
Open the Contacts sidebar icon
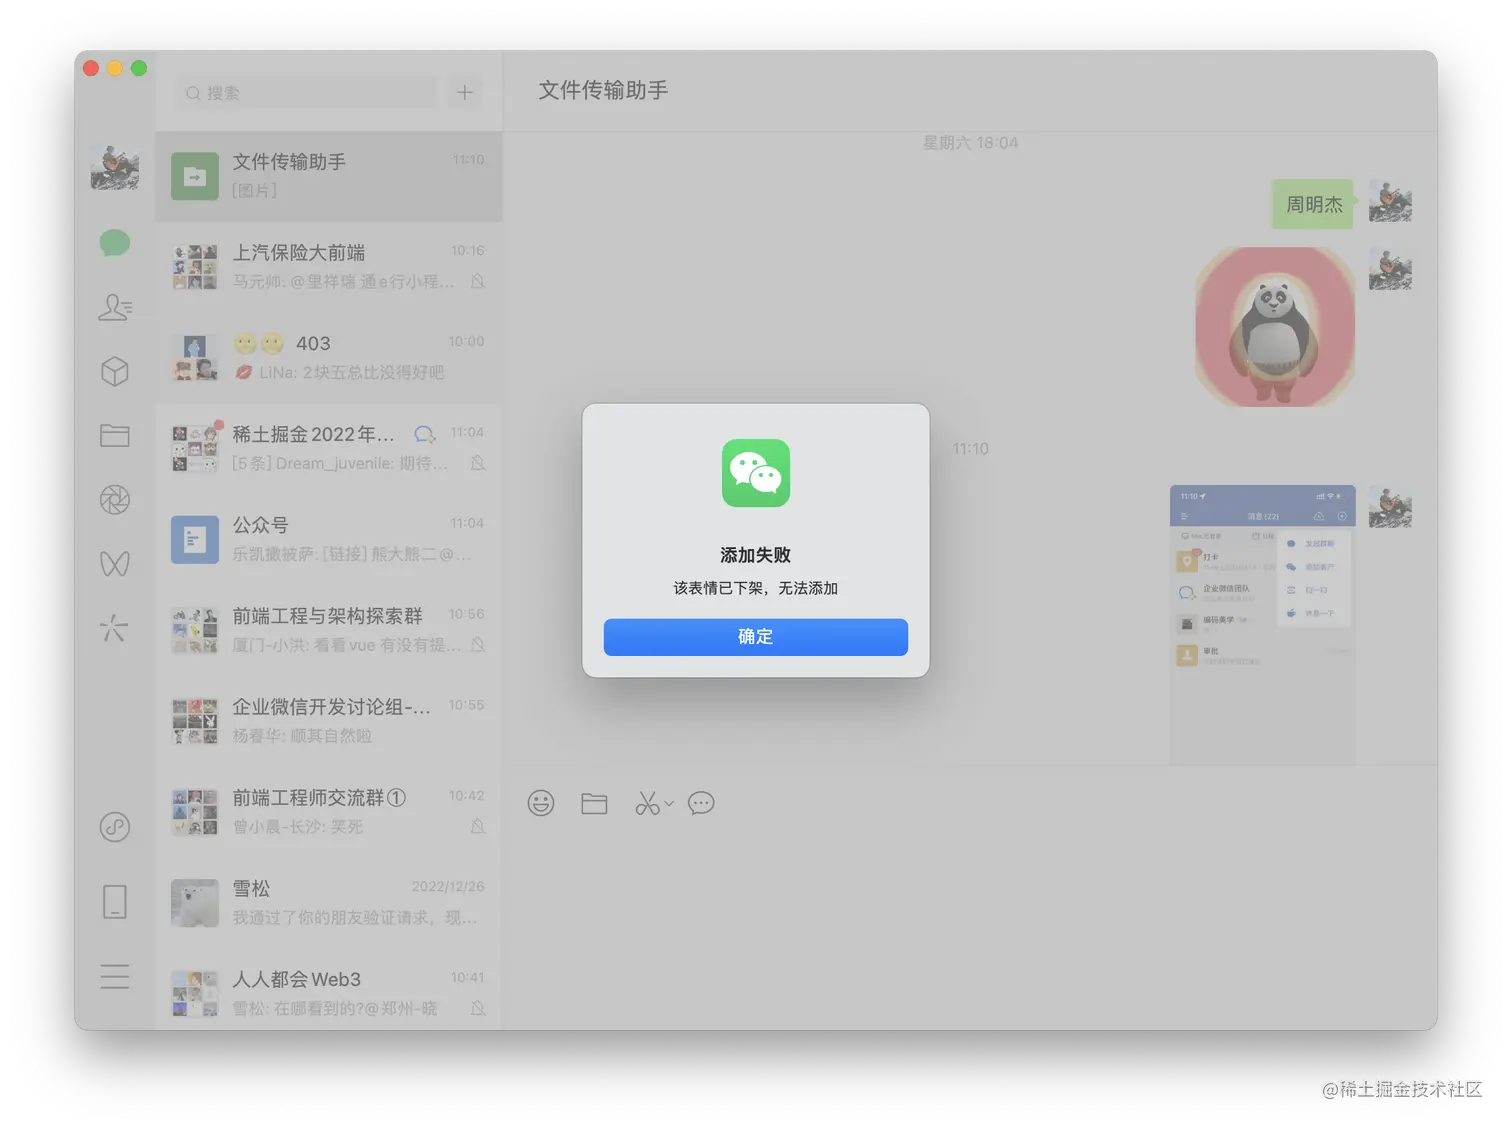pyautogui.click(x=115, y=307)
